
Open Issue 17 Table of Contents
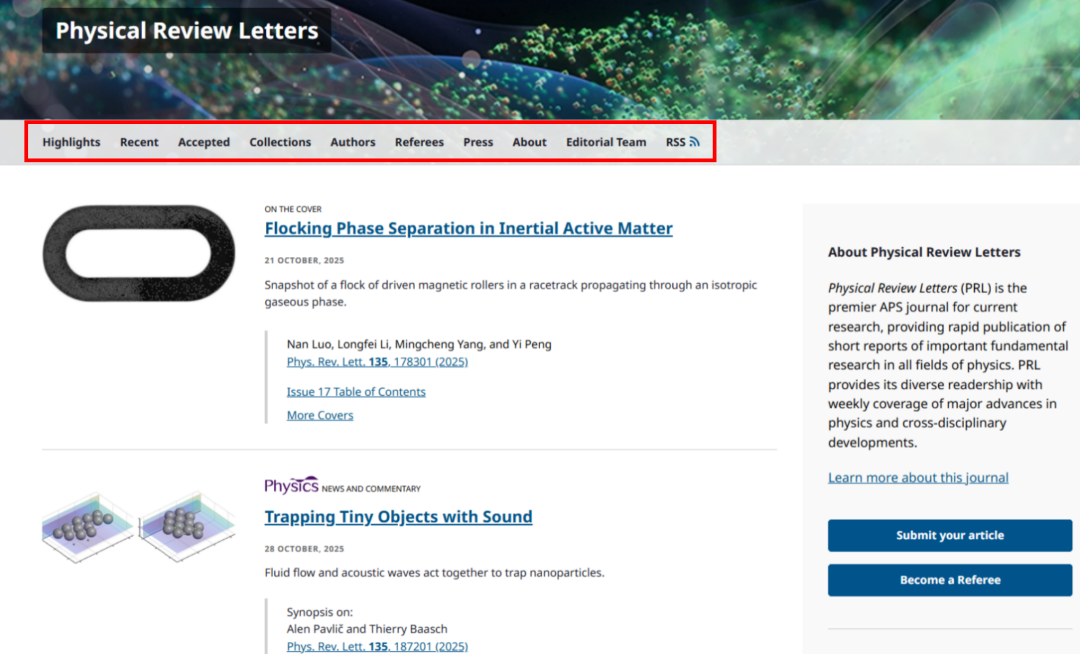356,392
